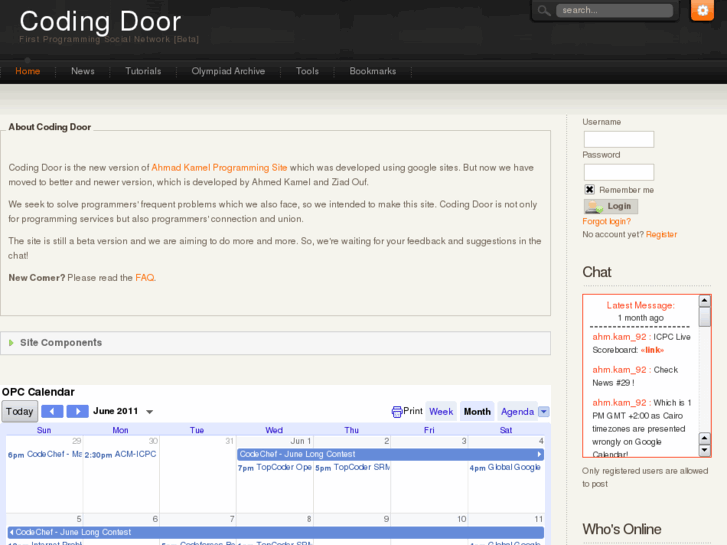The image size is (727, 545).
Task: Open the CodeChef June Long Contest bar in second week
Action: point(275,532)
